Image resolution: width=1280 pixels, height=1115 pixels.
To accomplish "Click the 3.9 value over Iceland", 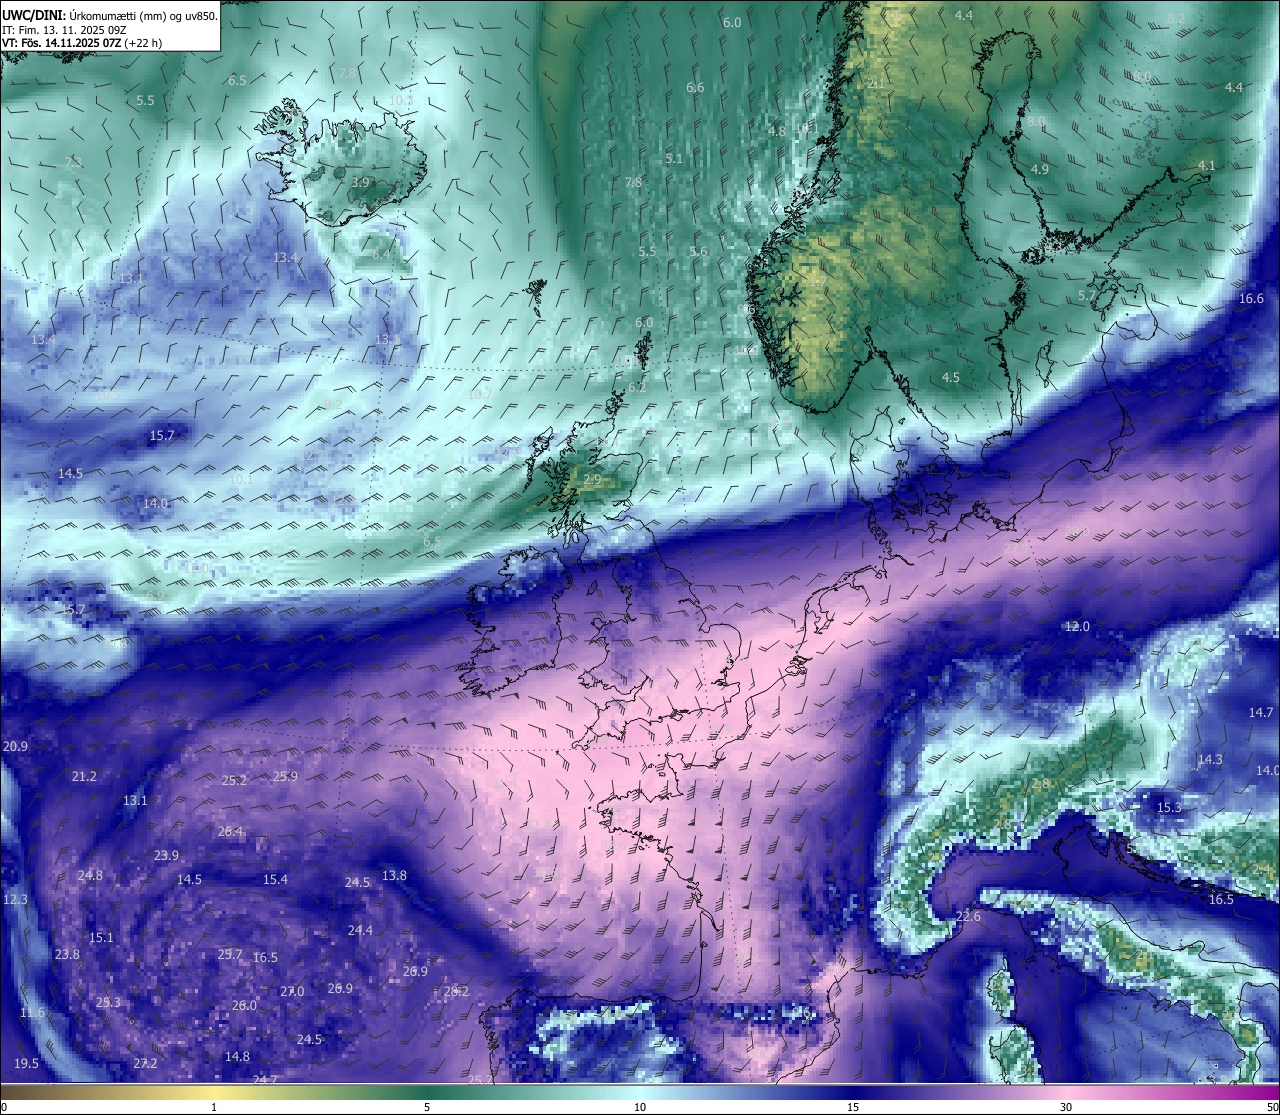I will pyautogui.click(x=361, y=182).
